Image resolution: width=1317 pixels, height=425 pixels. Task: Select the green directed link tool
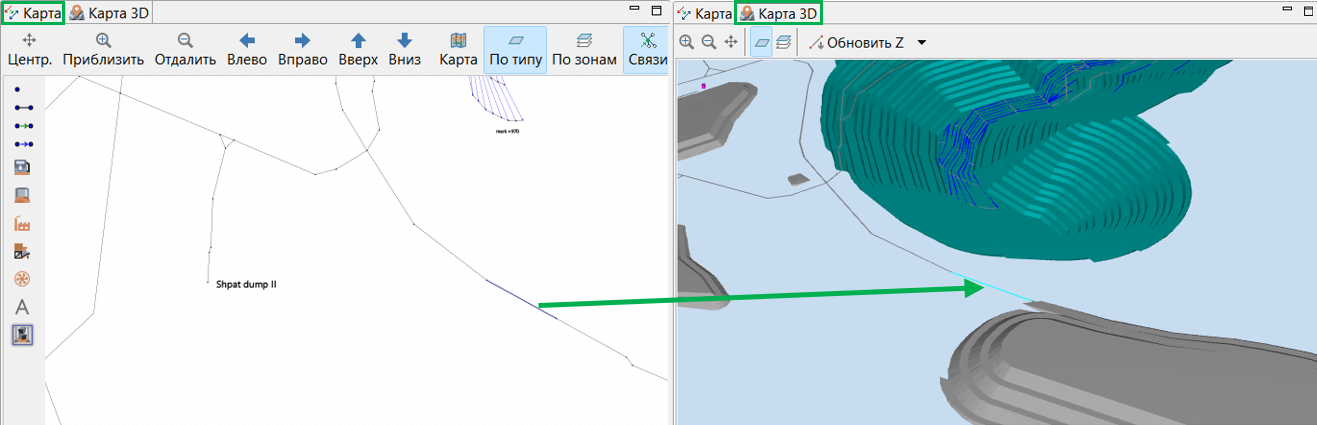click(23, 126)
